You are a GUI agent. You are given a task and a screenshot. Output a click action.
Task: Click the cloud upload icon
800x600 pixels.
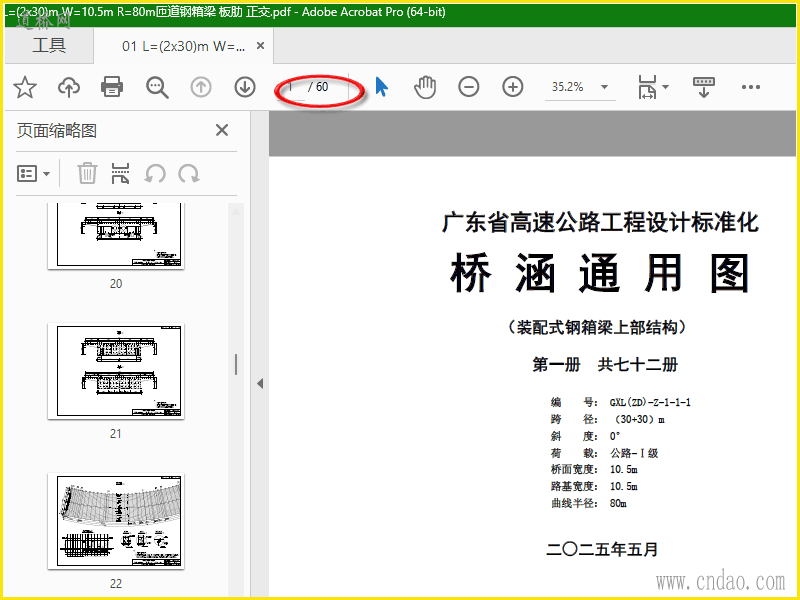pyautogui.click(x=69, y=87)
